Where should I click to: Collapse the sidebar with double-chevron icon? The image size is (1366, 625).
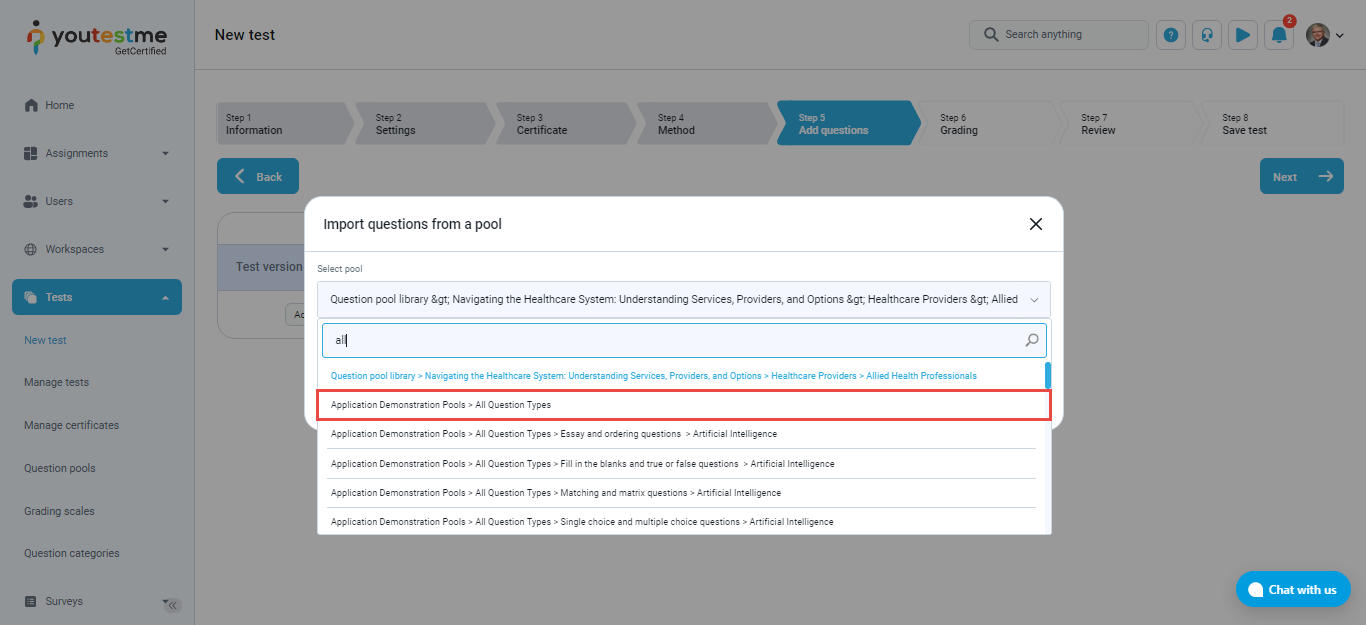click(x=172, y=605)
